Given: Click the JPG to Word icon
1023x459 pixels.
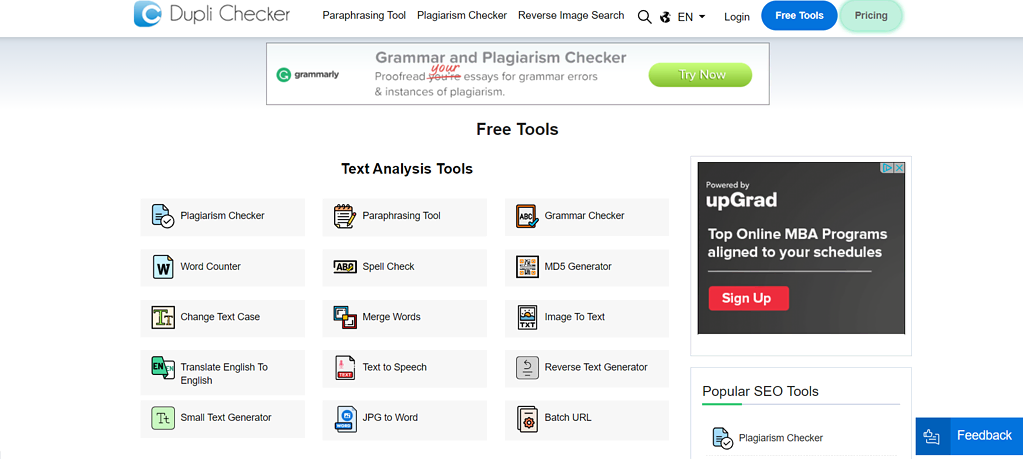Looking at the screenshot, I should (345, 418).
